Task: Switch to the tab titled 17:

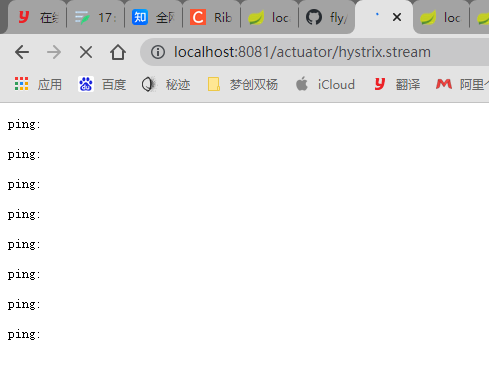Action: pyautogui.click(x=96, y=17)
